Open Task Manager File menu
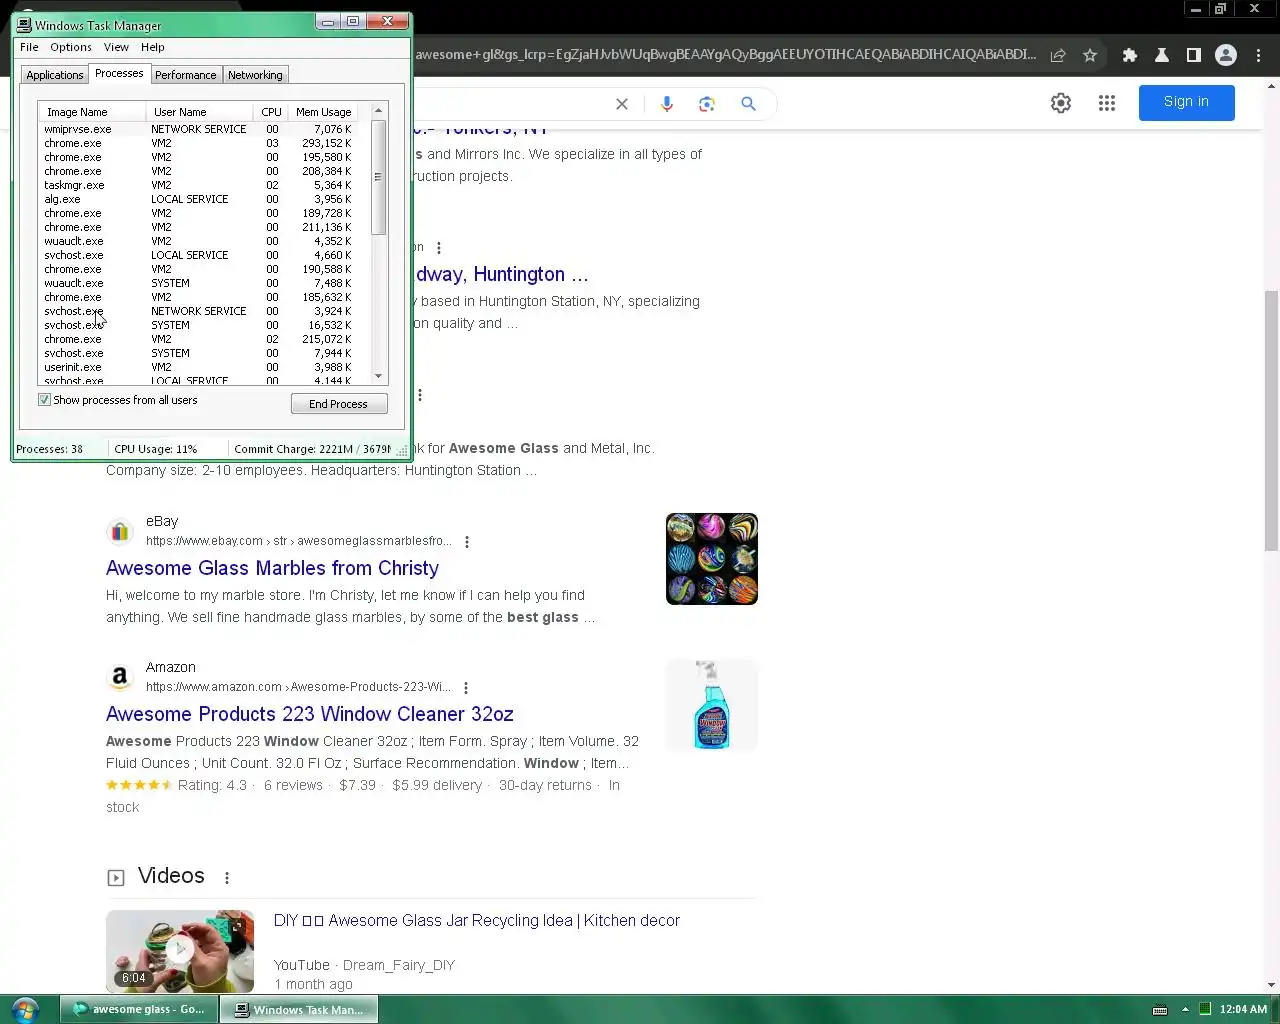This screenshot has width=1280, height=1024. [29, 47]
